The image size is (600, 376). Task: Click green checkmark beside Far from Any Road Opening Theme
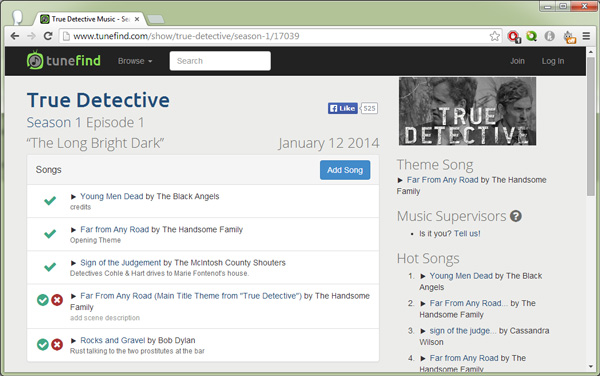pos(50,234)
